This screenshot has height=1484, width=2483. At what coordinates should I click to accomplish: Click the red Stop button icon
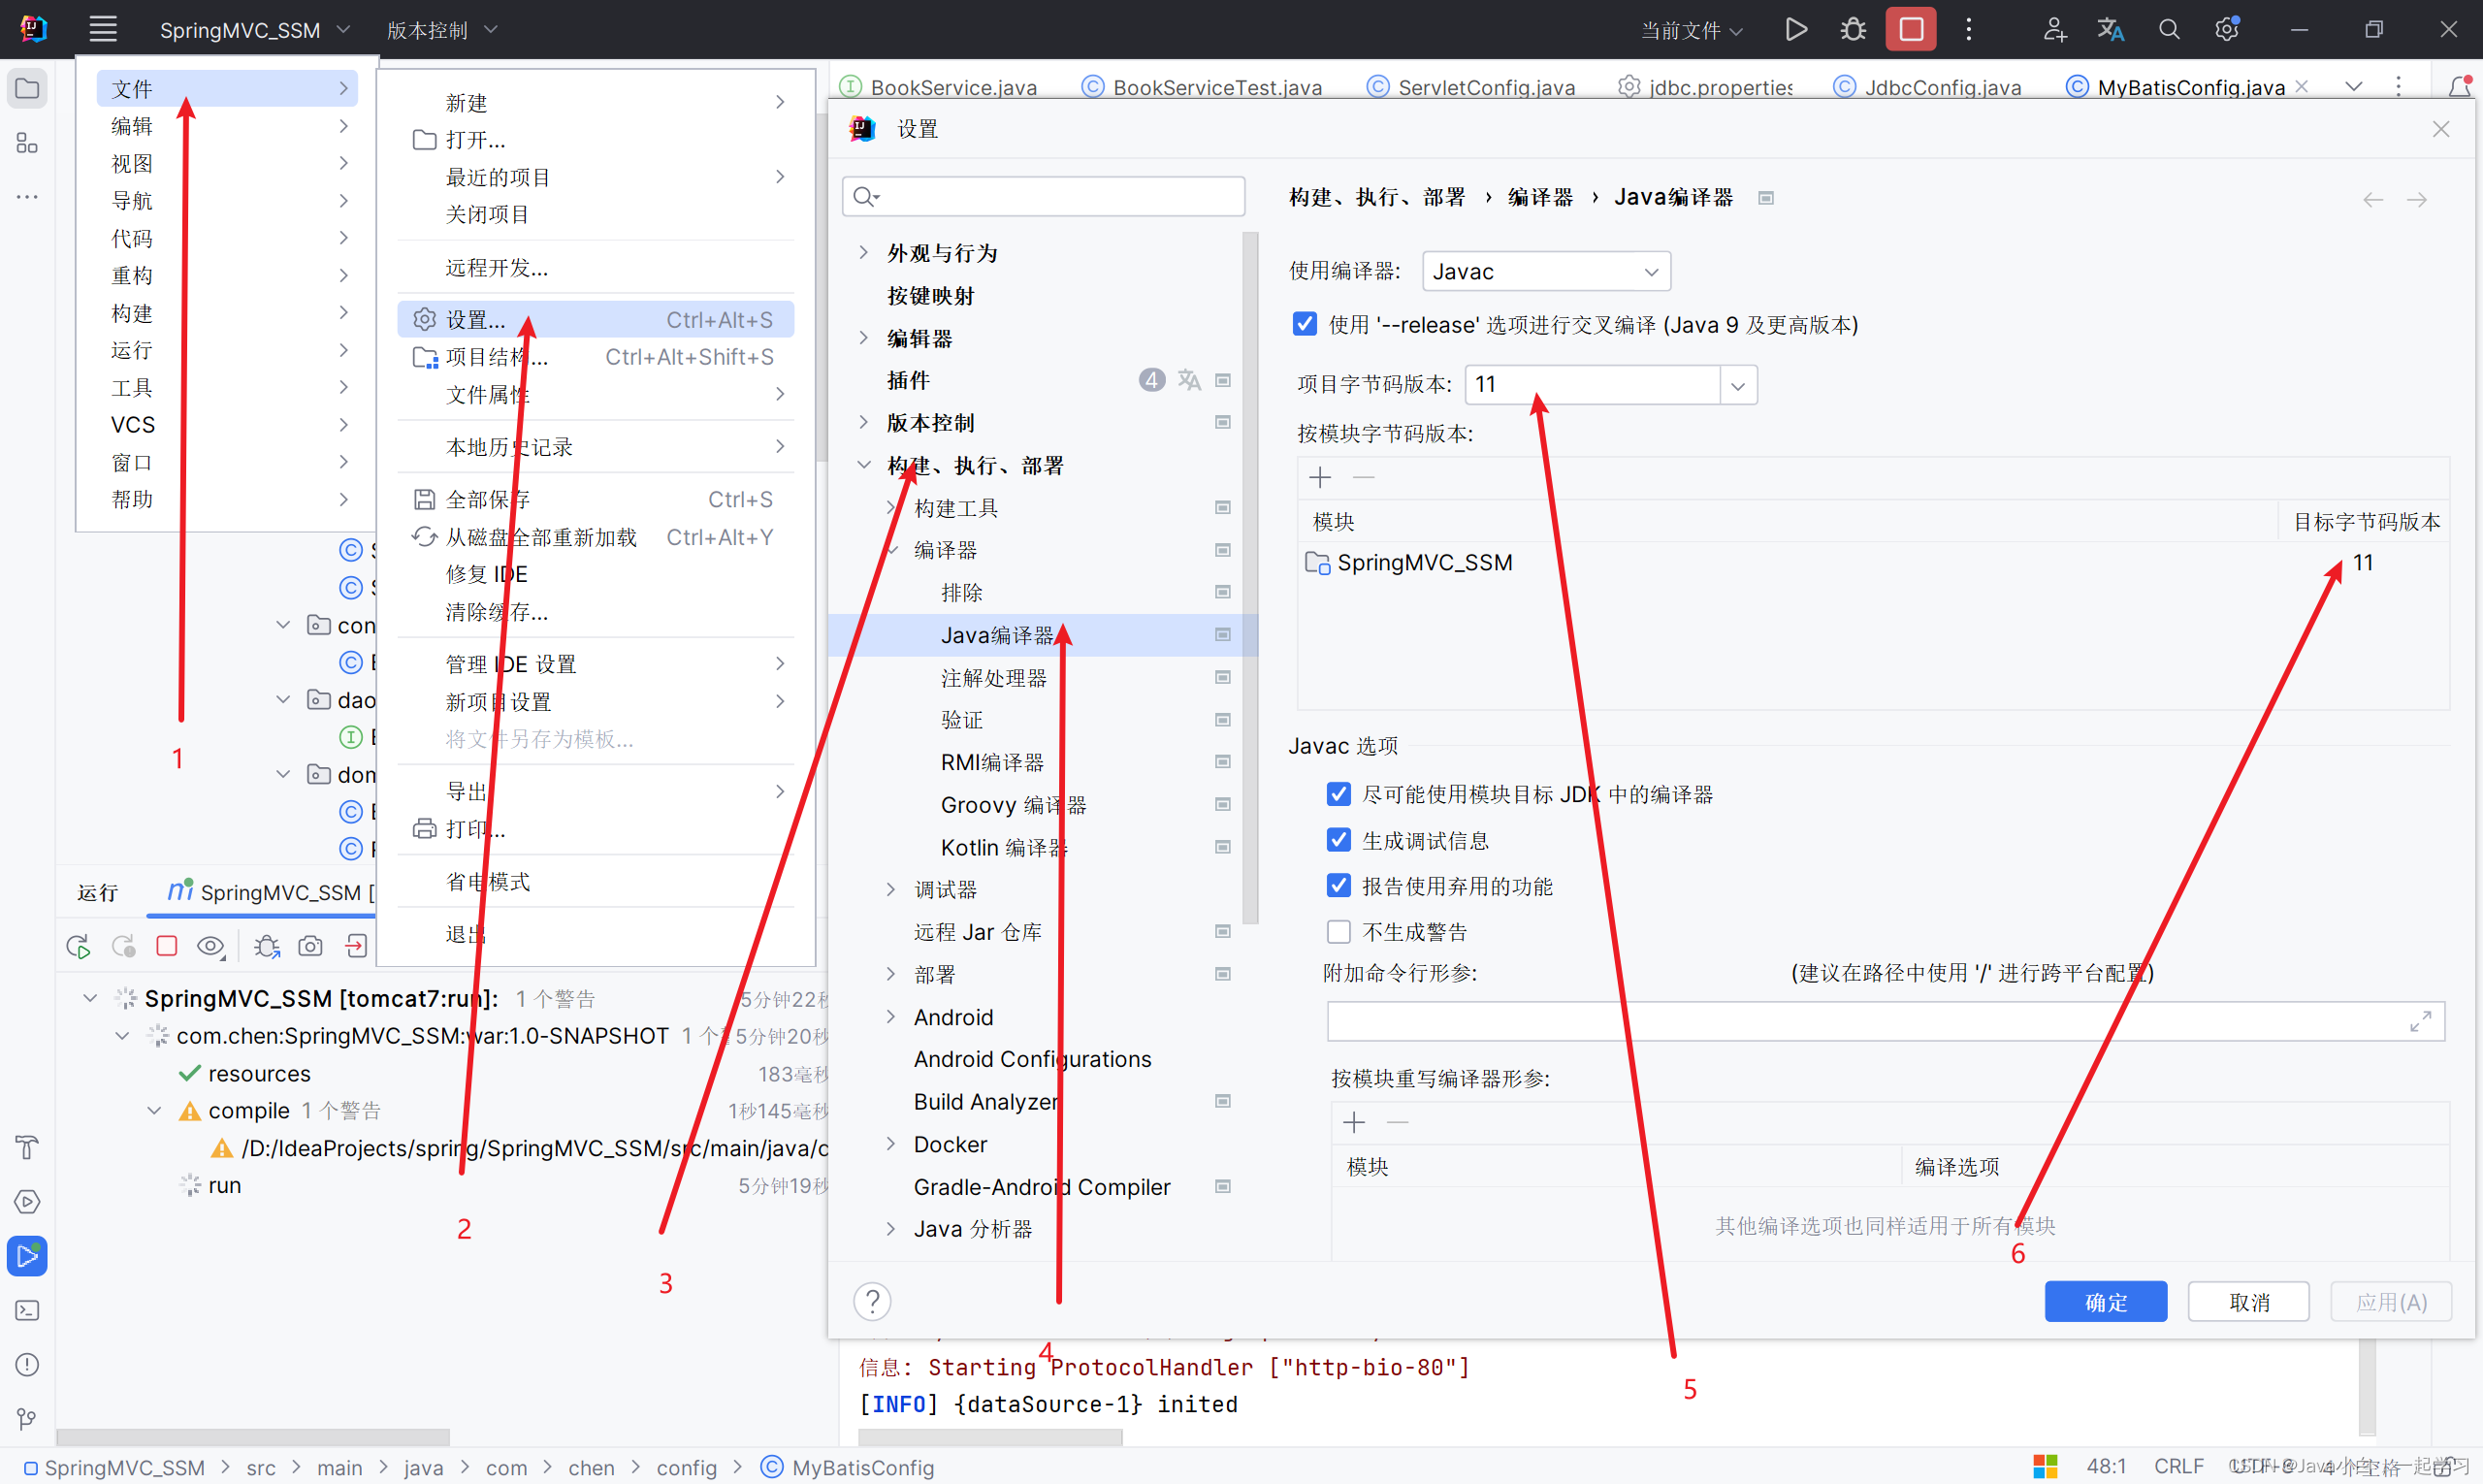pyautogui.click(x=1911, y=29)
